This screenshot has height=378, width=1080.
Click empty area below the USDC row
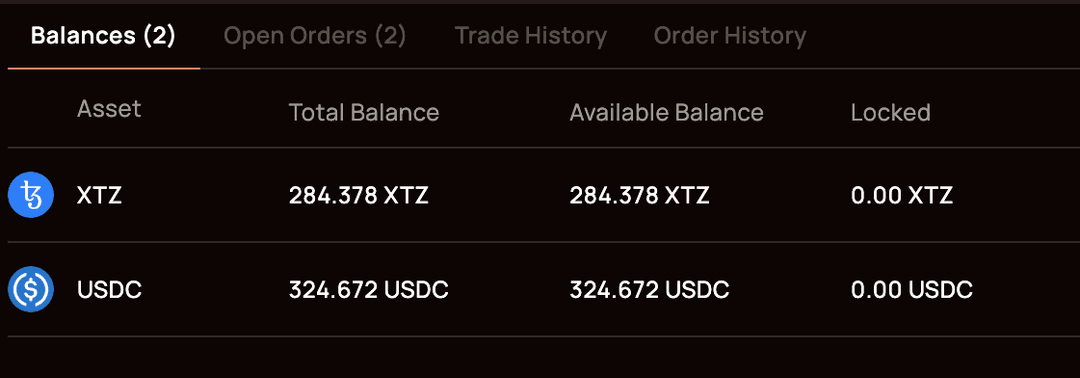(x=540, y=357)
